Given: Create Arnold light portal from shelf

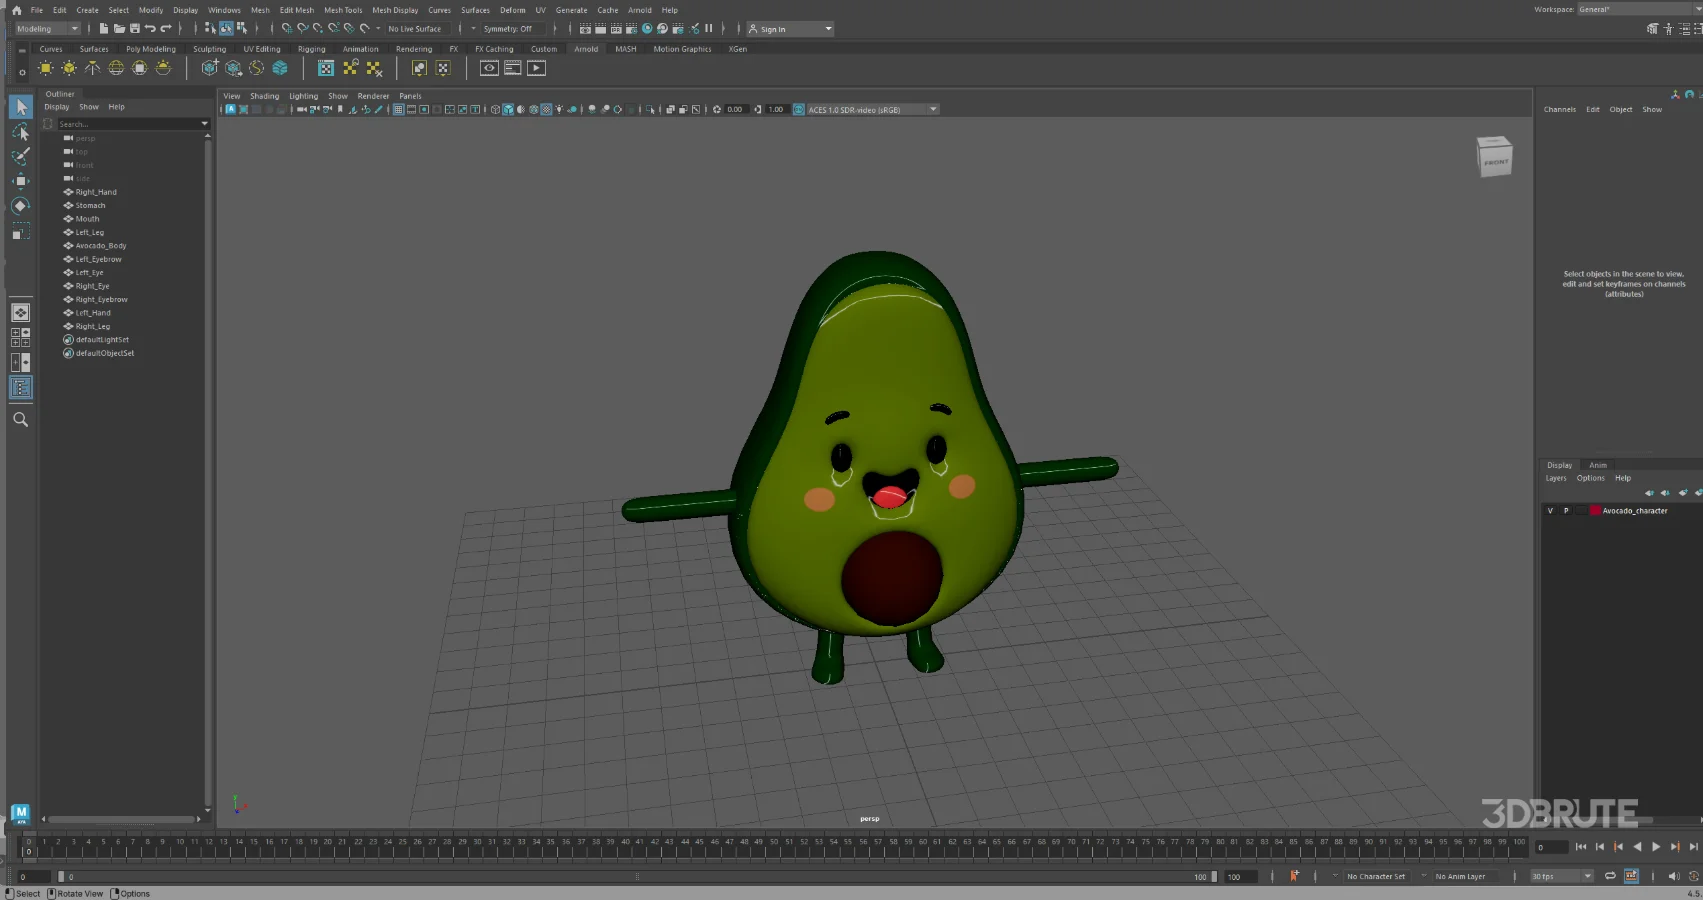Looking at the screenshot, I should 140,68.
